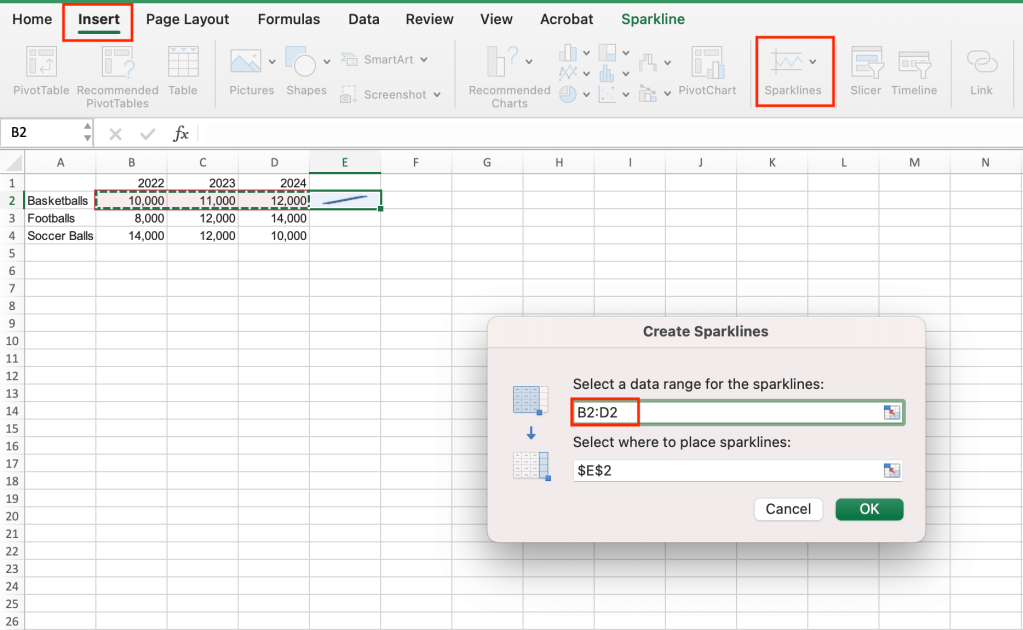
Task: Cancel the formula bar entry with X
Action: click(115, 134)
